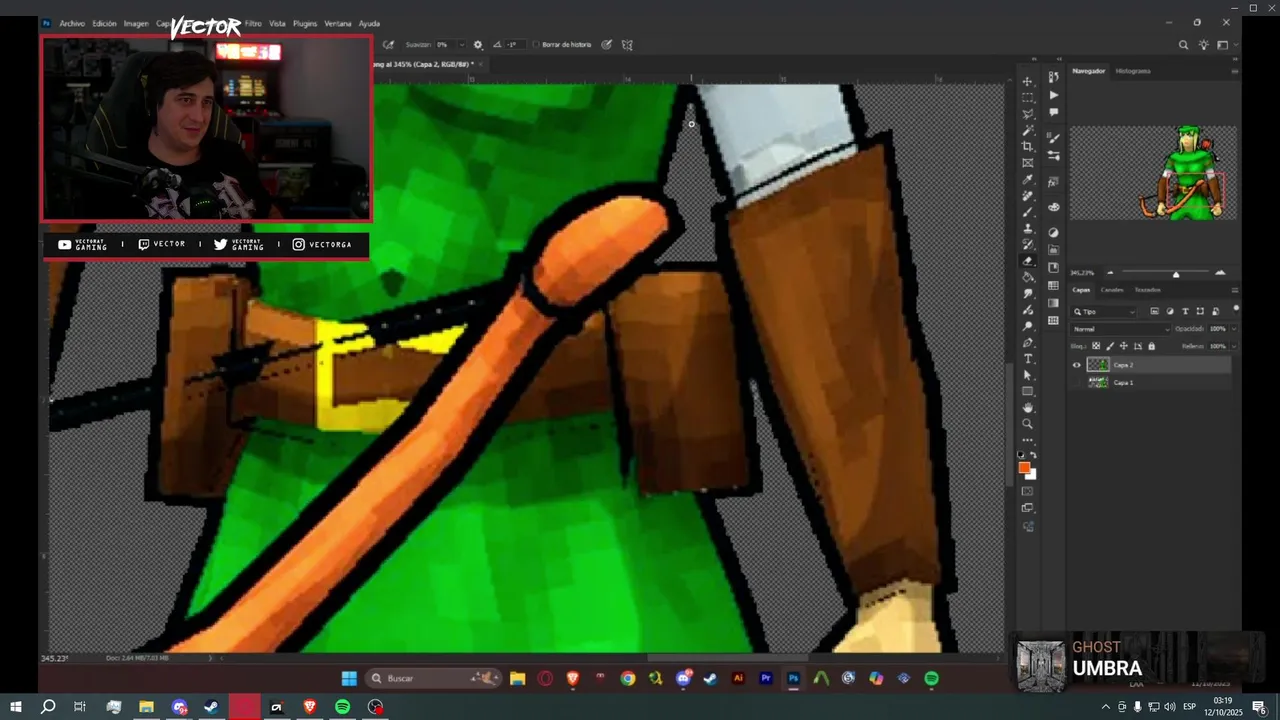This screenshot has height=720, width=1280.
Task: Switch to the Trazados tab
Action: 1147,290
